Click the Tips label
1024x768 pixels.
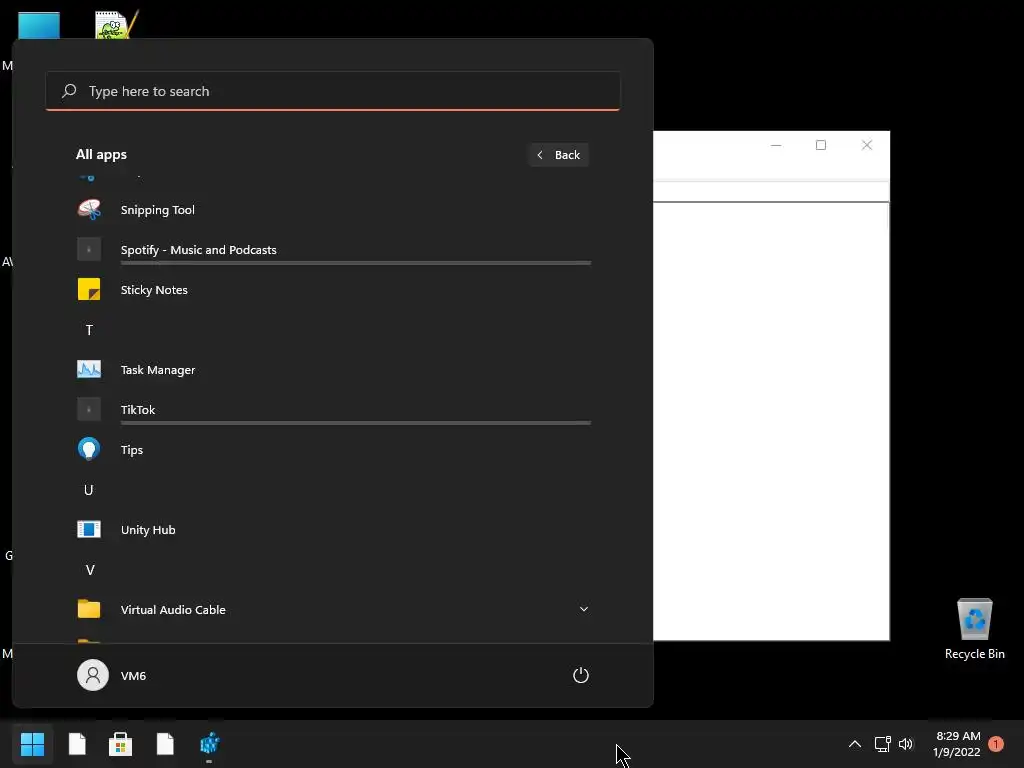[132, 449]
